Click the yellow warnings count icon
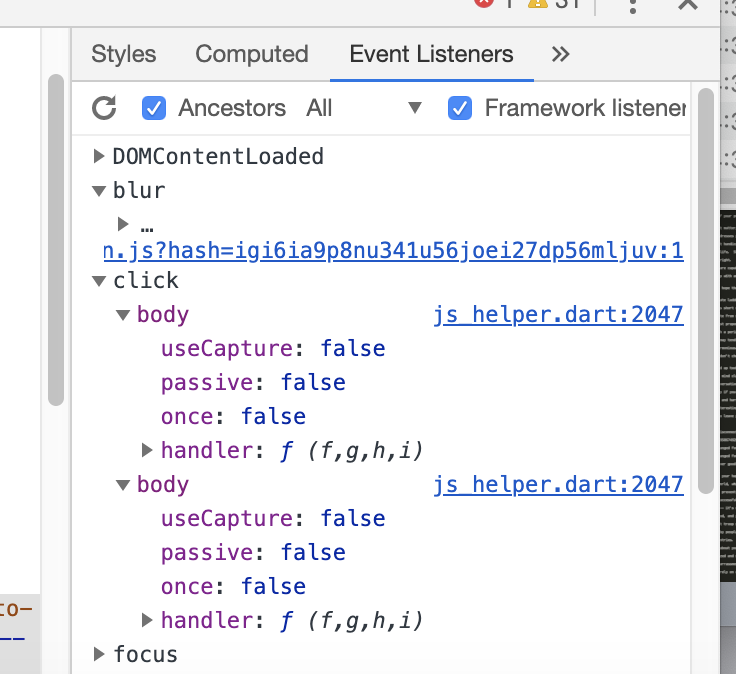736x674 pixels. pyautogui.click(x=538, y=4)
